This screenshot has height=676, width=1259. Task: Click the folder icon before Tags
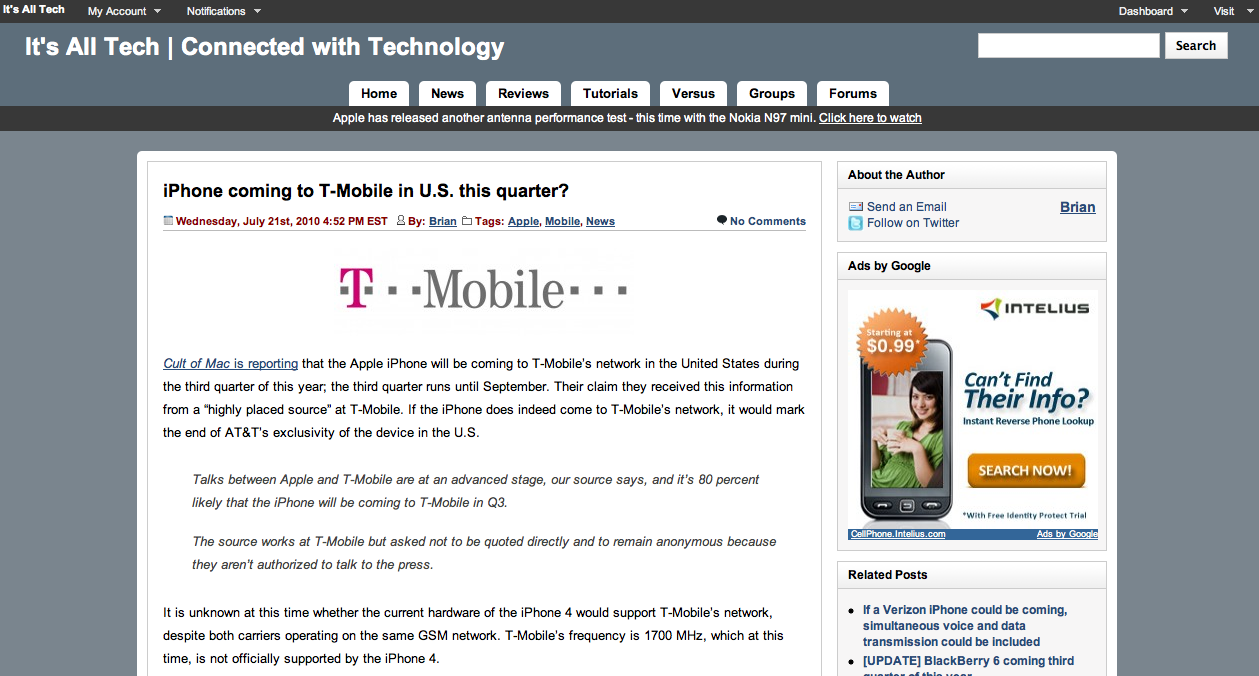point(466,221)
